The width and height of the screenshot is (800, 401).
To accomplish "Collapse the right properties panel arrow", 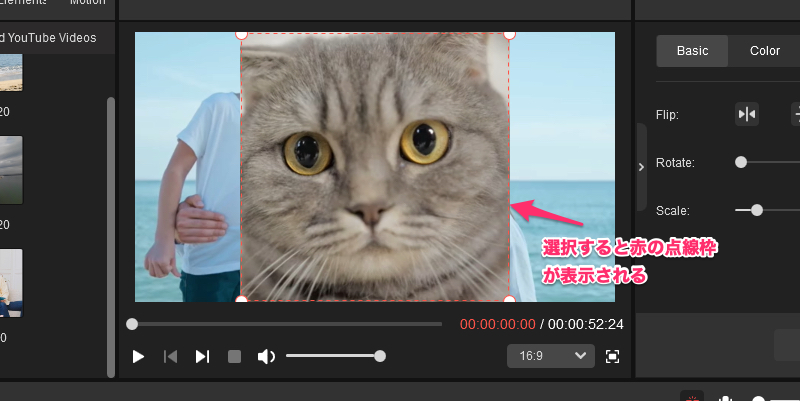I will click(641, 167).
